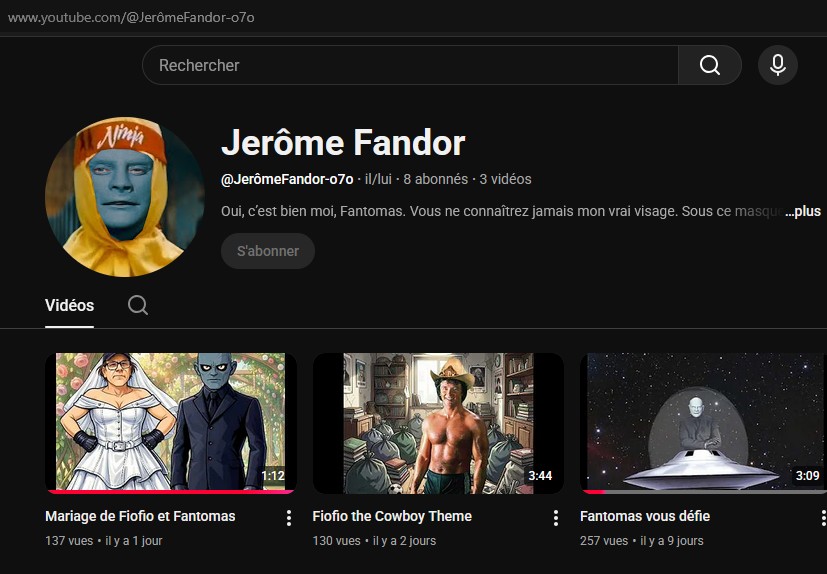Click the @JerômeFandor-o7o channel handle
This screenshot has height=574, width=827.
287,179
